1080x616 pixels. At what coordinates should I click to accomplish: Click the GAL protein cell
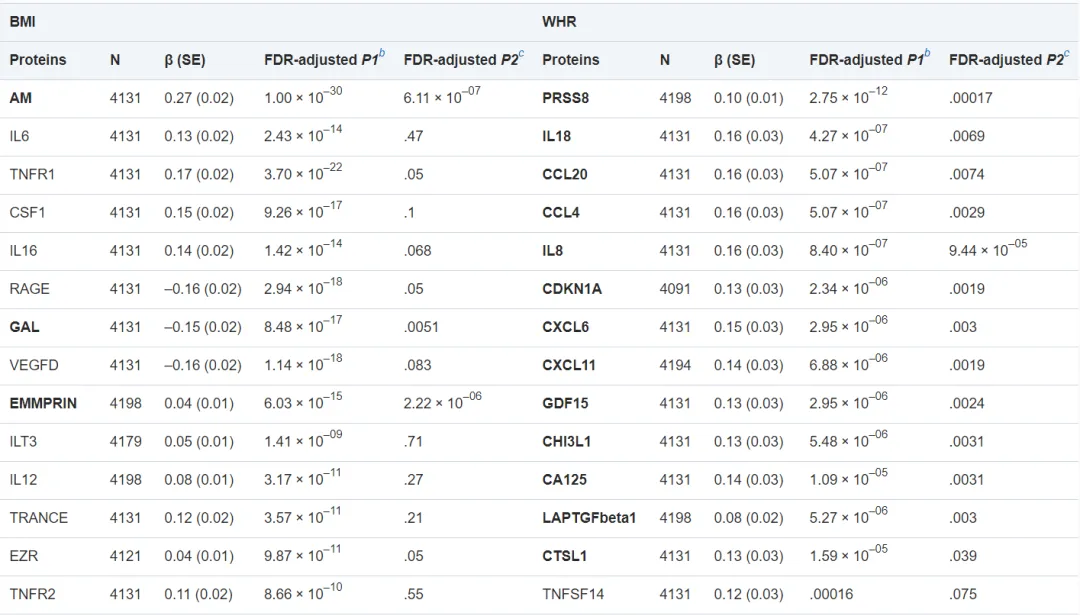point(24,327)
